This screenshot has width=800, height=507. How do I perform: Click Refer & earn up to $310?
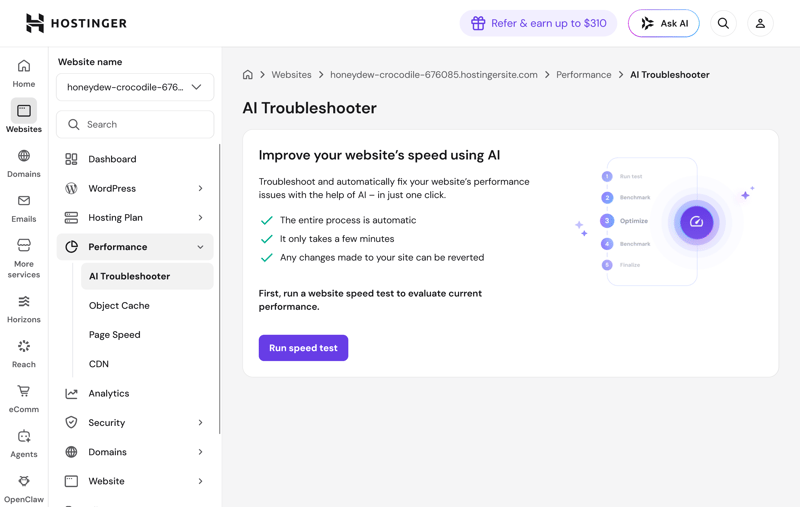(538, 23)
